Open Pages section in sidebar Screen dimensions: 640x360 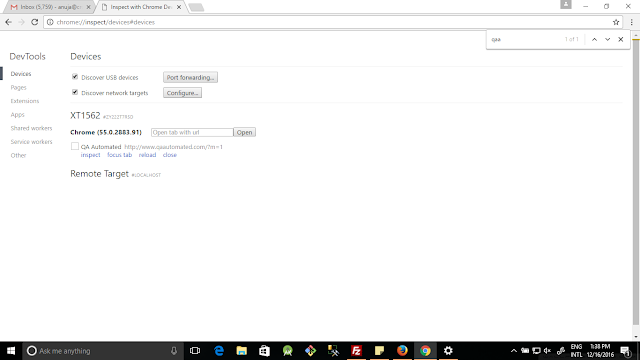(x=18, y=87)
